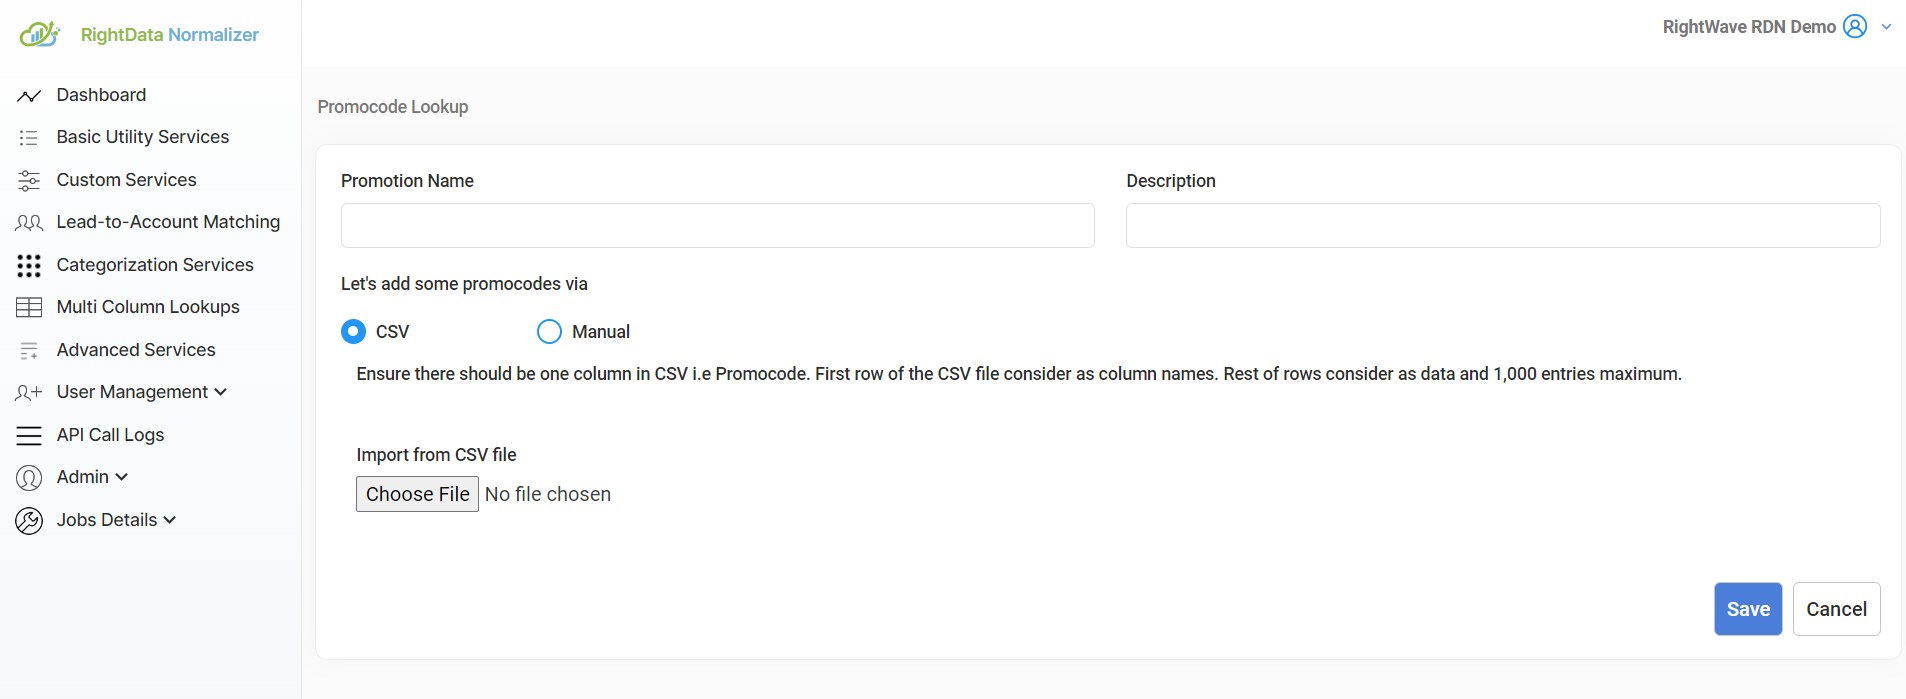Click the Dashboard chart icon
Image resolution: width=1906 pixels, height=699 pixels.
pyautogui.click(x=29, y=96)
